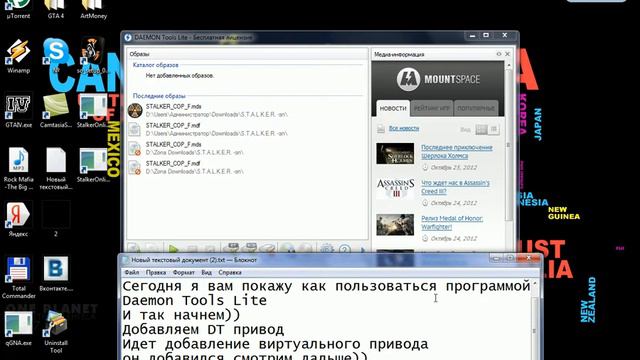Viewport: 640px width, 360px height.
Task: Open DAEMON Tools preferences gear icon
Action: click(x=327, y=249)
